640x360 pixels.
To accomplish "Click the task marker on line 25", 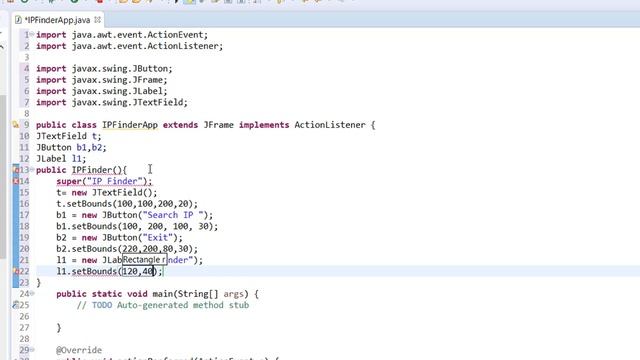I will point(16,305).
